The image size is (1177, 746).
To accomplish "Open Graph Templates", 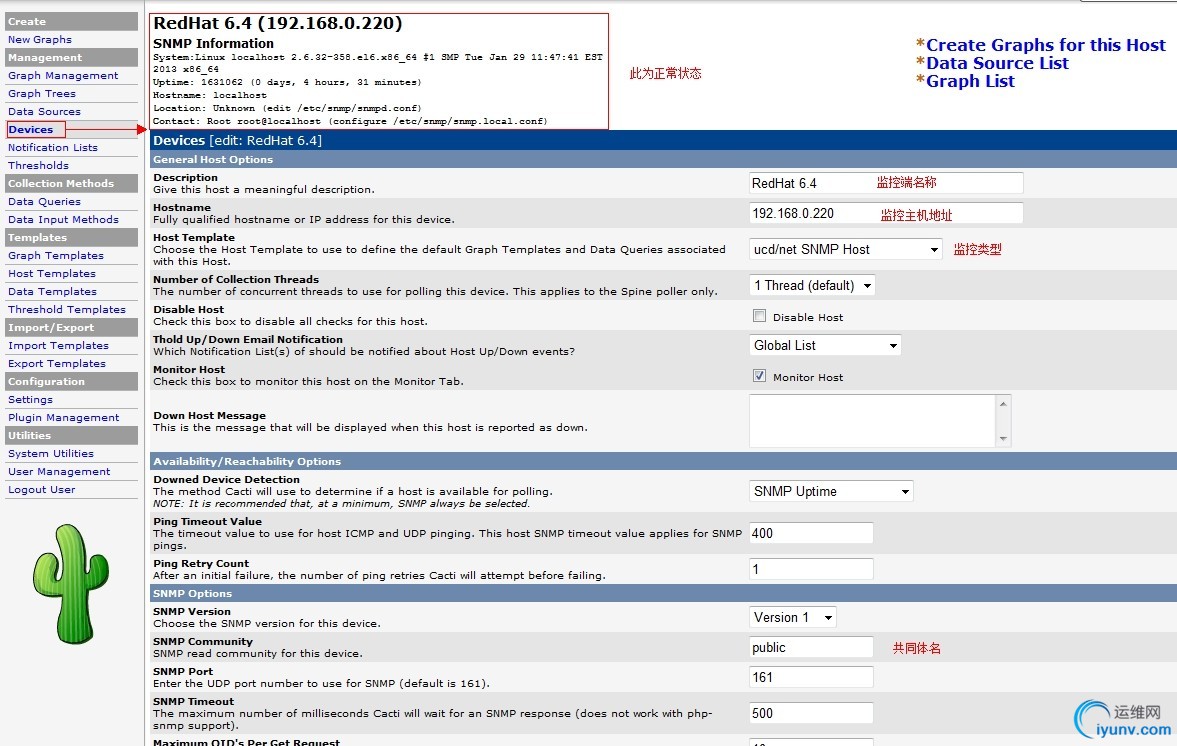I will [x=56, y=255].
